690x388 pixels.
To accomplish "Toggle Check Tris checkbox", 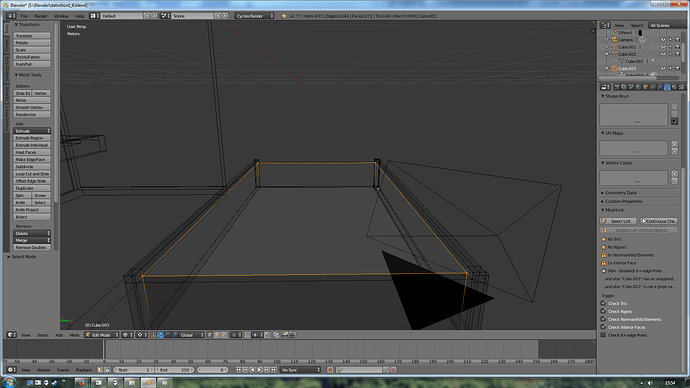I will 603,303.
